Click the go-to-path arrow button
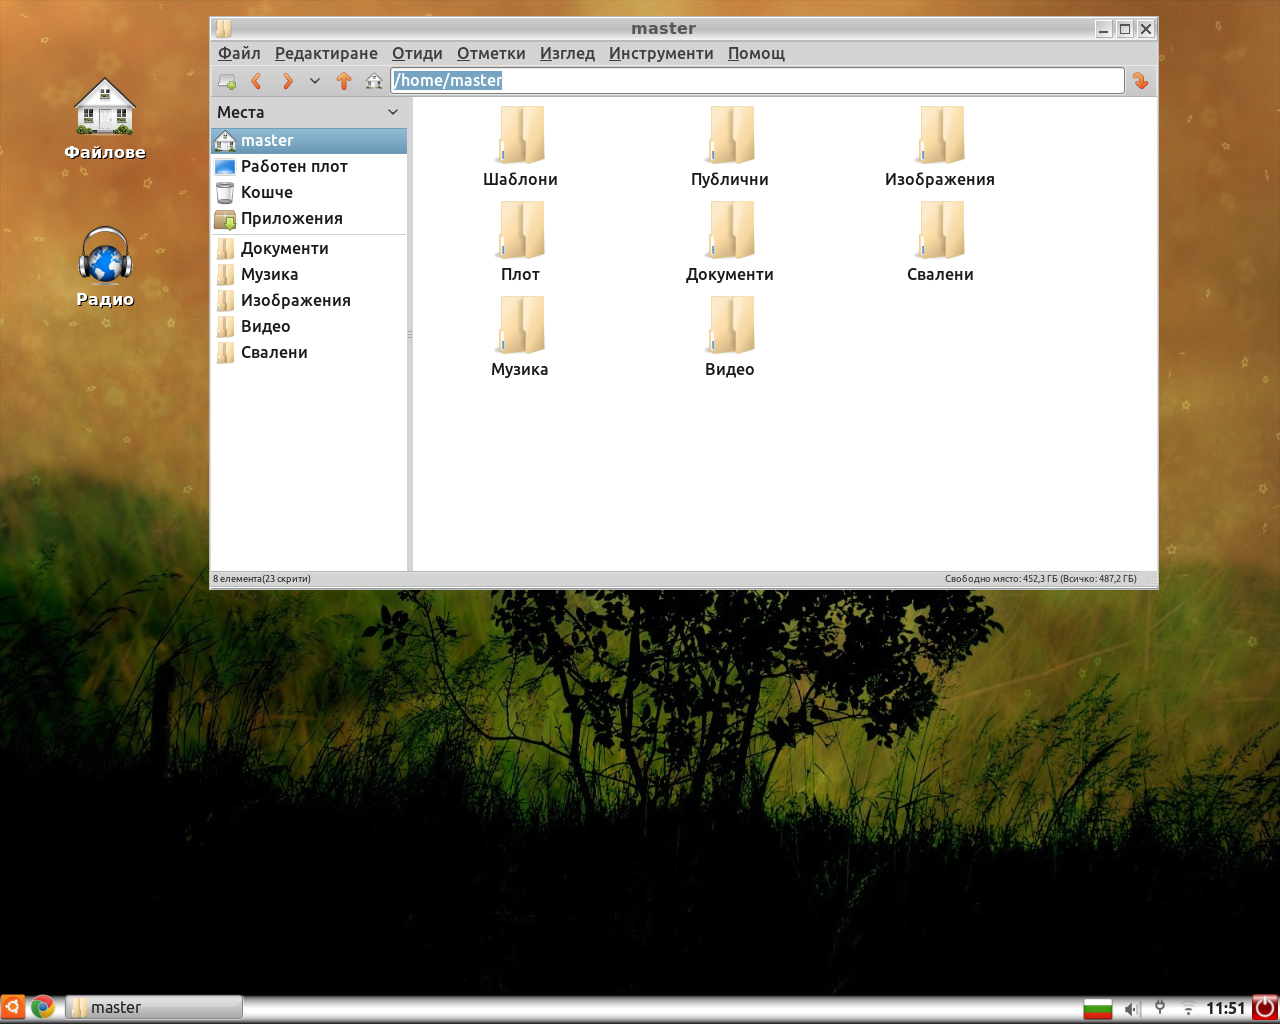 pos(1140,81)
